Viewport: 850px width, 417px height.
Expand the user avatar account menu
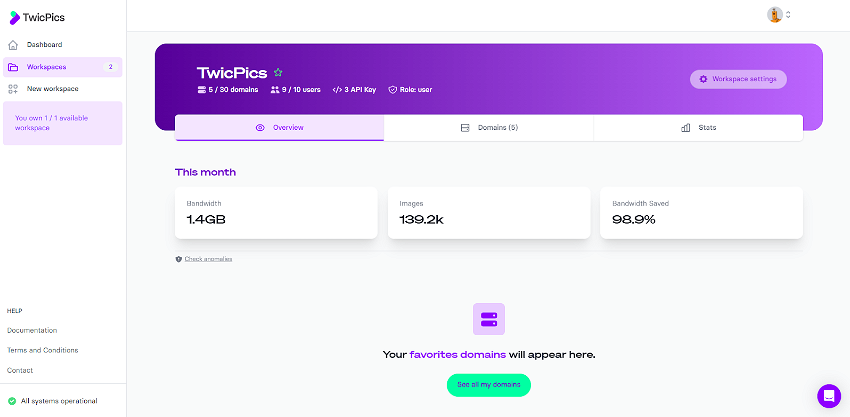(775, 15)
